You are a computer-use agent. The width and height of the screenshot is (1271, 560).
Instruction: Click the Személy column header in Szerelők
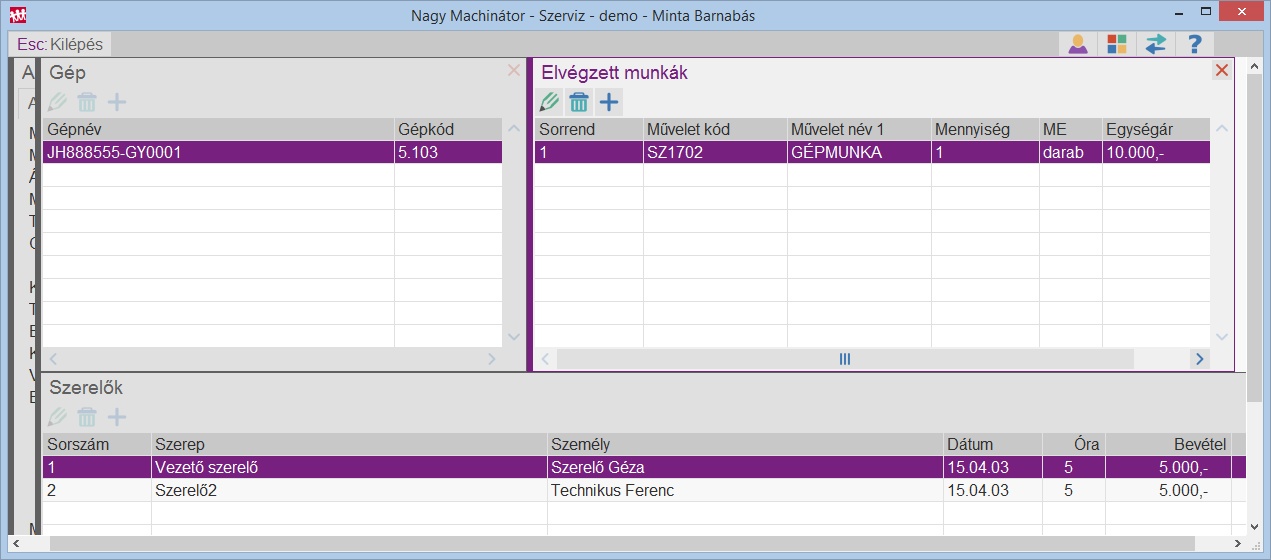pyautogui.click(x=745, y=444)
